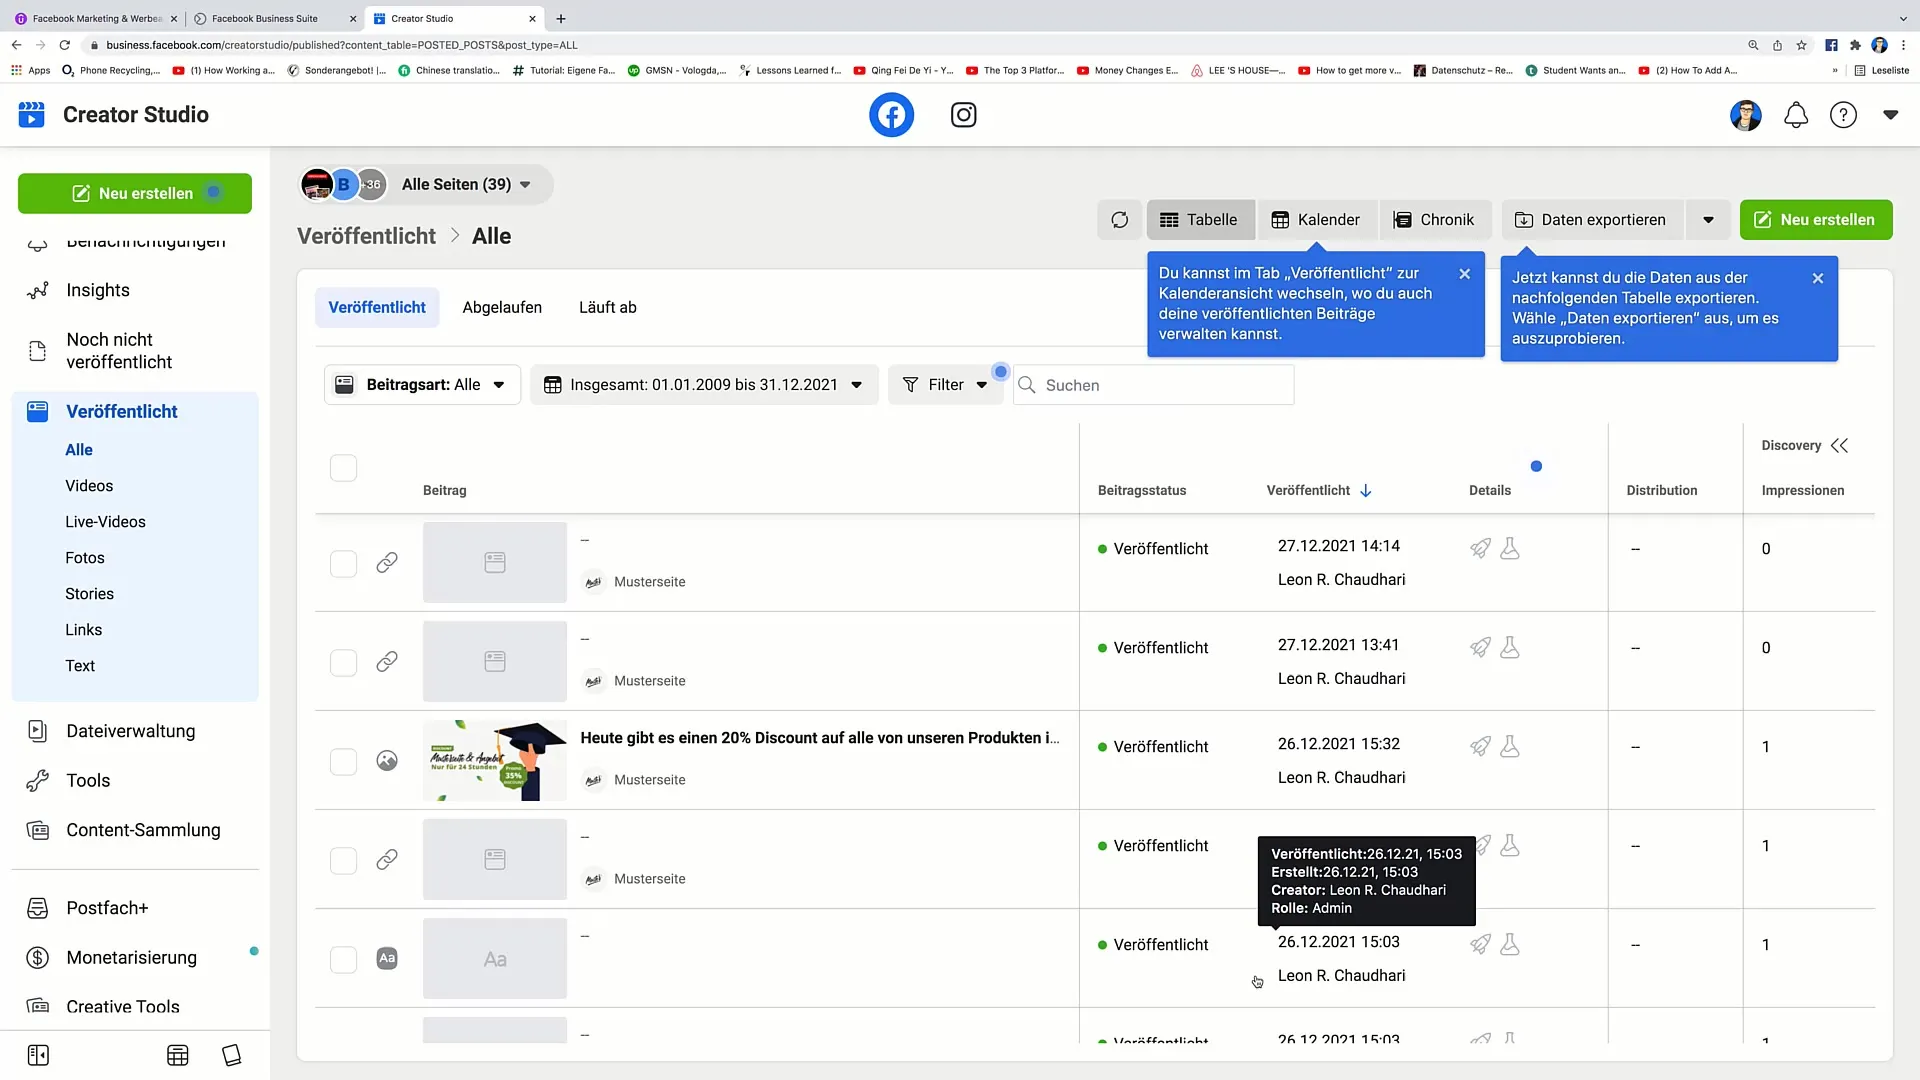The height and width of the screenshot is (1080, 1920).
Task: Switch to Abgelaufen tab
Action: point(501,307)
